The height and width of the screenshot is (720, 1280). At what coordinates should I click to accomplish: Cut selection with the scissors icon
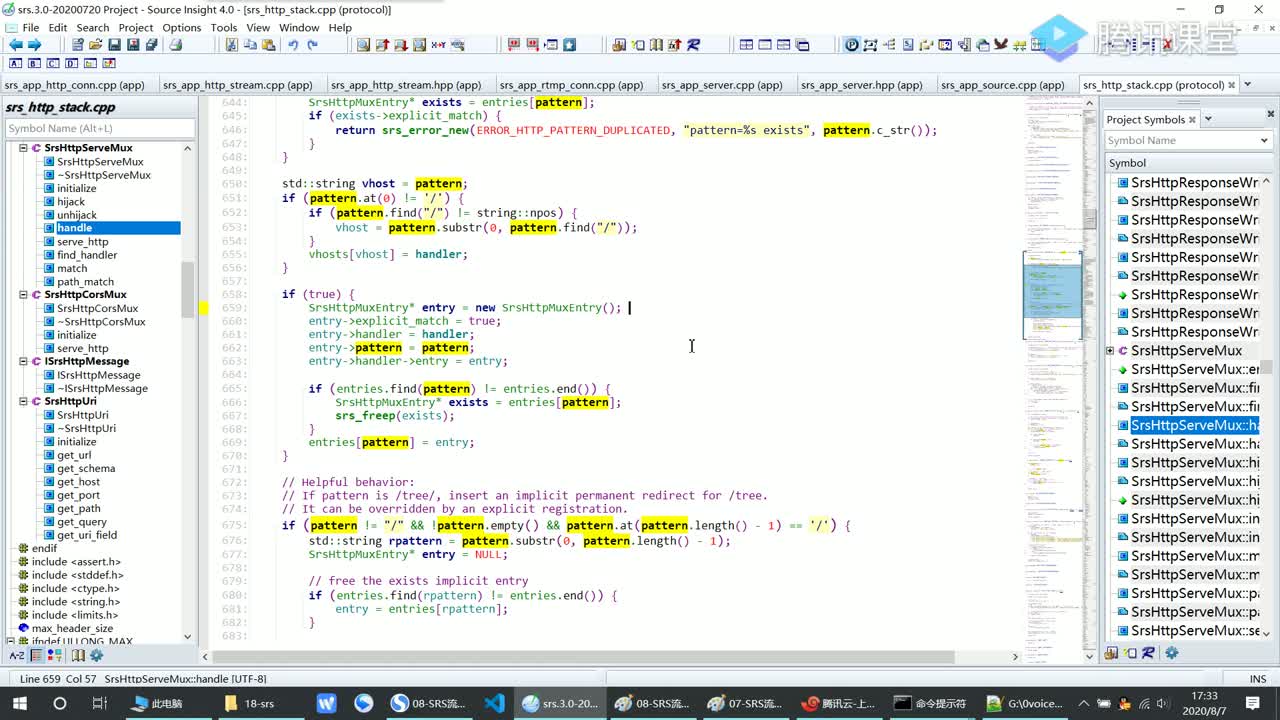click(232, 45)
